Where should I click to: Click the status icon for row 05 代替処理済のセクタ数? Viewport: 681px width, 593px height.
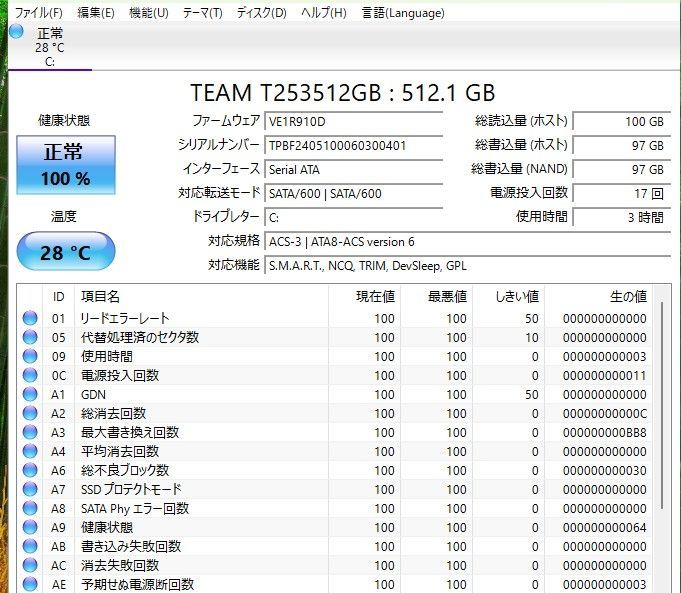click(30, 337)
